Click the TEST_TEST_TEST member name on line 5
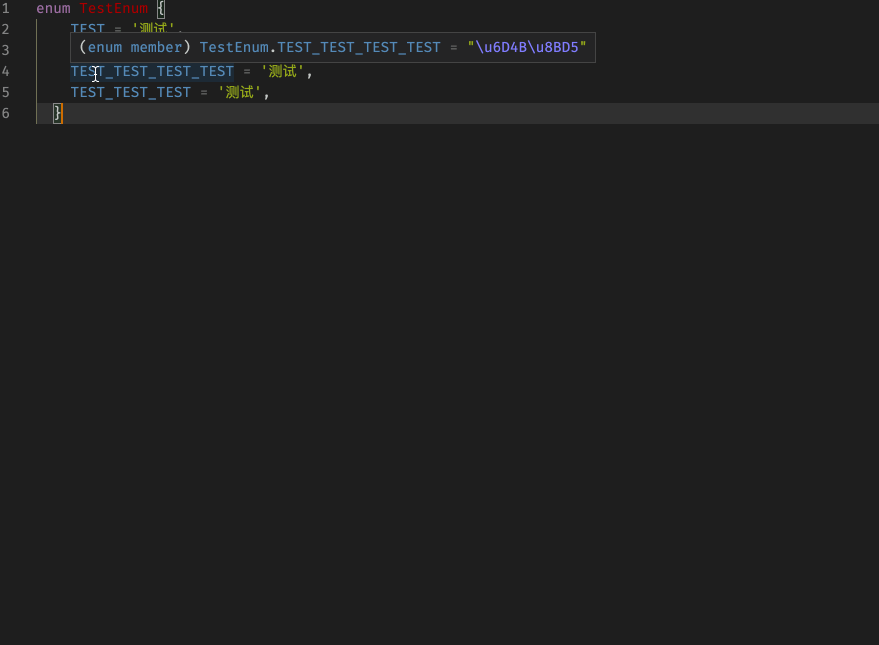879x645 pixels. (131, 92)
